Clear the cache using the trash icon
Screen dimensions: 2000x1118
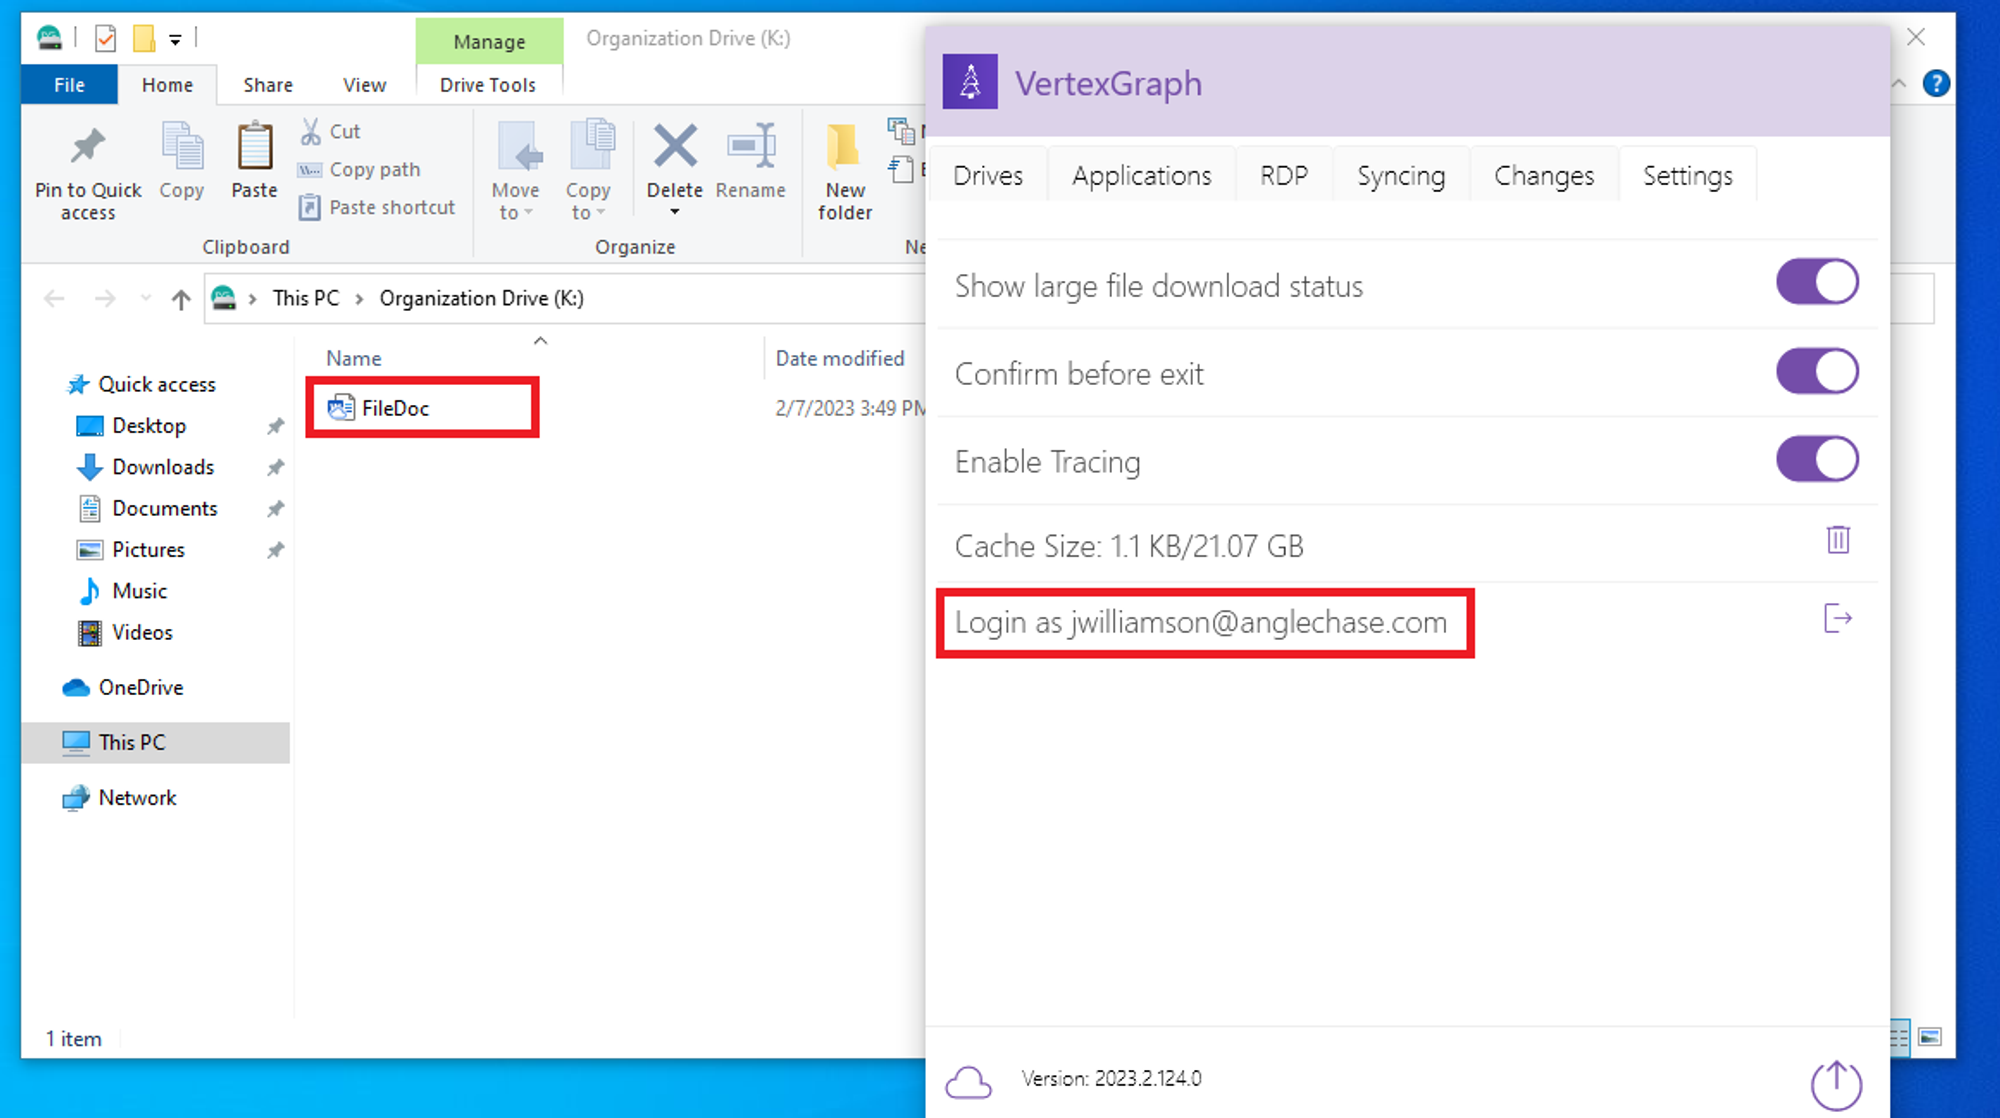click(1838, 541)
